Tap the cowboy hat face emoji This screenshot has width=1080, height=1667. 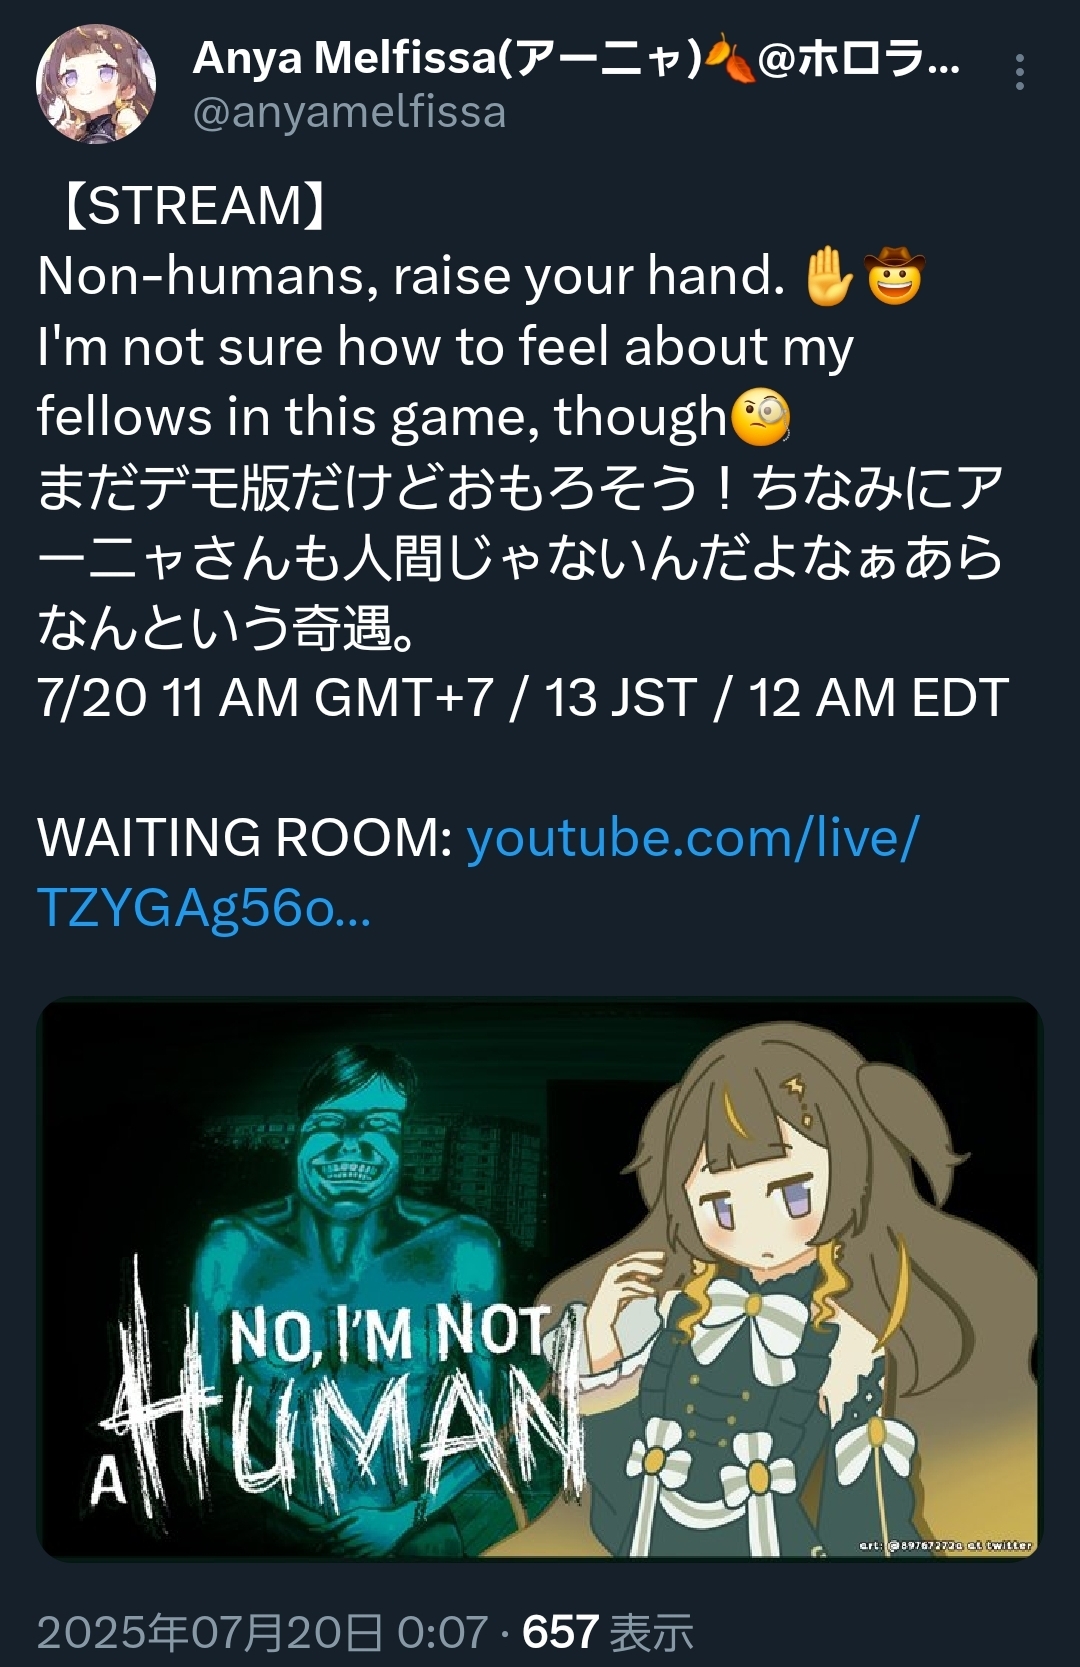pyautogui.click(x=895, y=276)
